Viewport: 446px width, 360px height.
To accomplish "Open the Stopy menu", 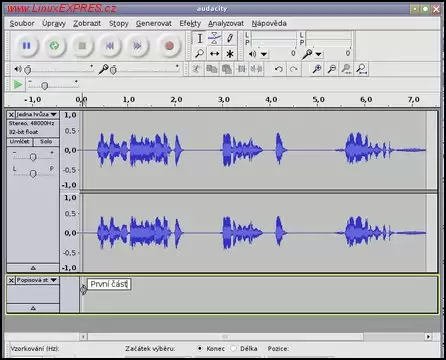I will click(119, 23).
